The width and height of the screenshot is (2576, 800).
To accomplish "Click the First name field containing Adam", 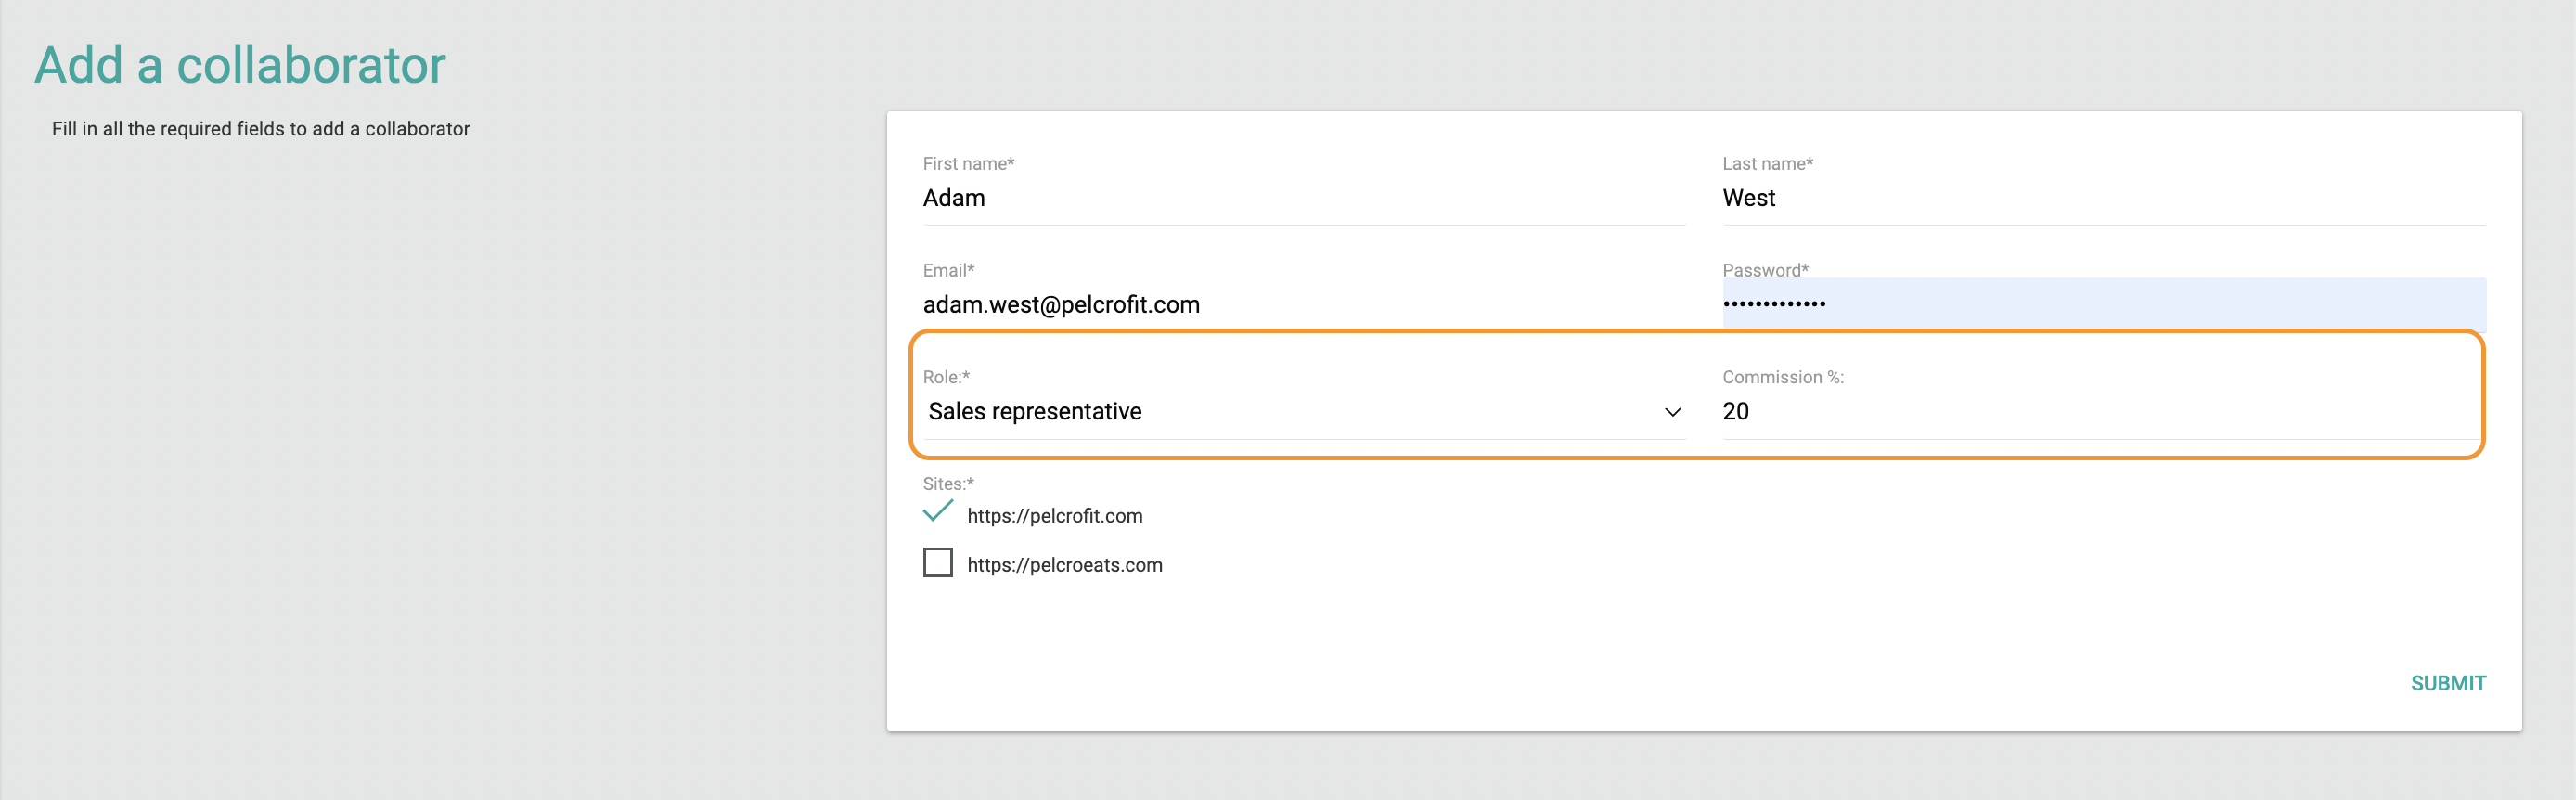I will pyautogui.click(x=1302, y=198).
